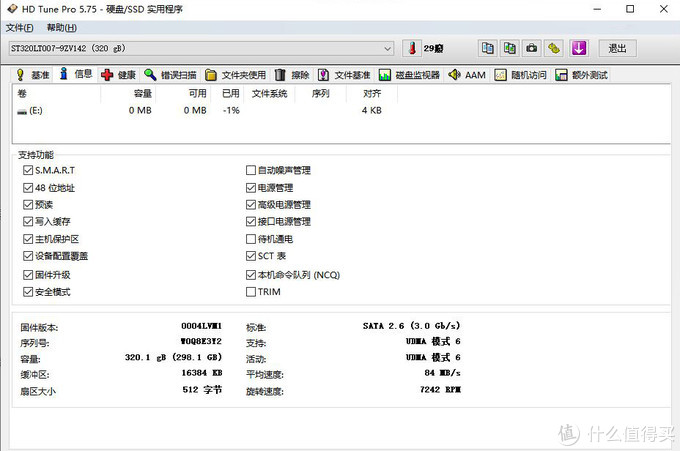
Task: Select the E: drive volume icon
Action: 23,110
